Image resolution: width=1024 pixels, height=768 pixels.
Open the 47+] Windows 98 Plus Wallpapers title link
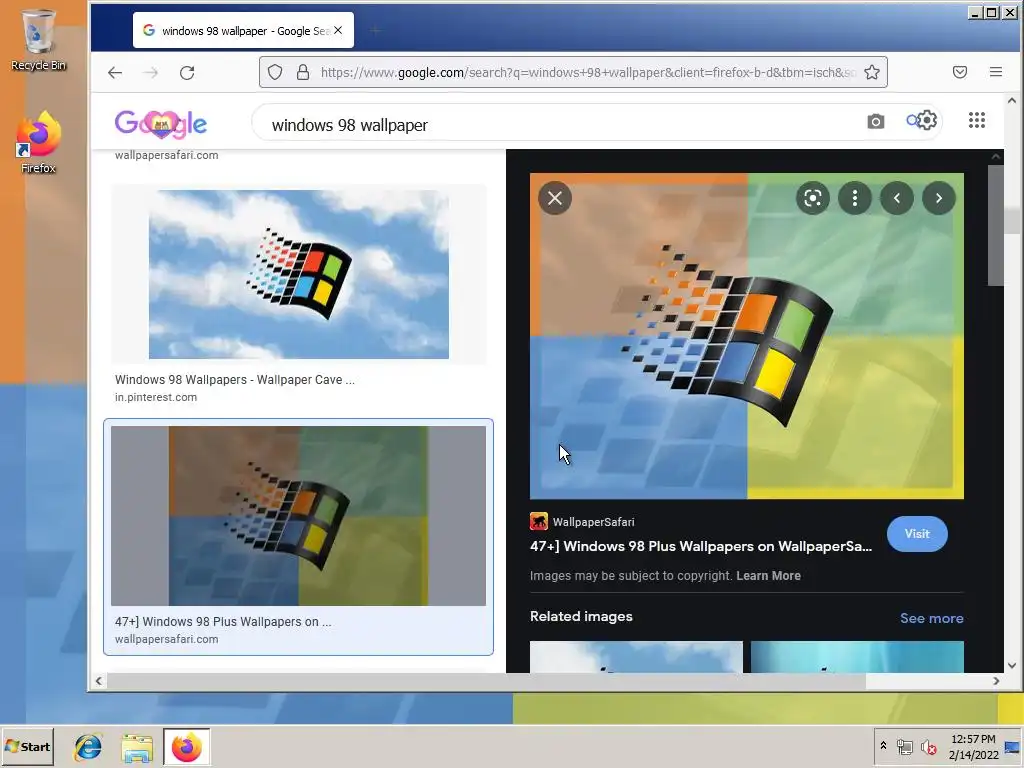701,546
